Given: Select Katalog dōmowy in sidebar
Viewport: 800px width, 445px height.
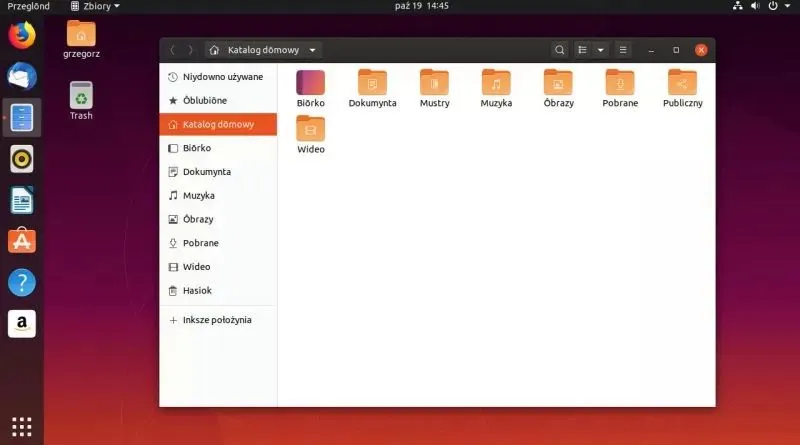Looking at the screenshot, I should click(x=218, y=125).
